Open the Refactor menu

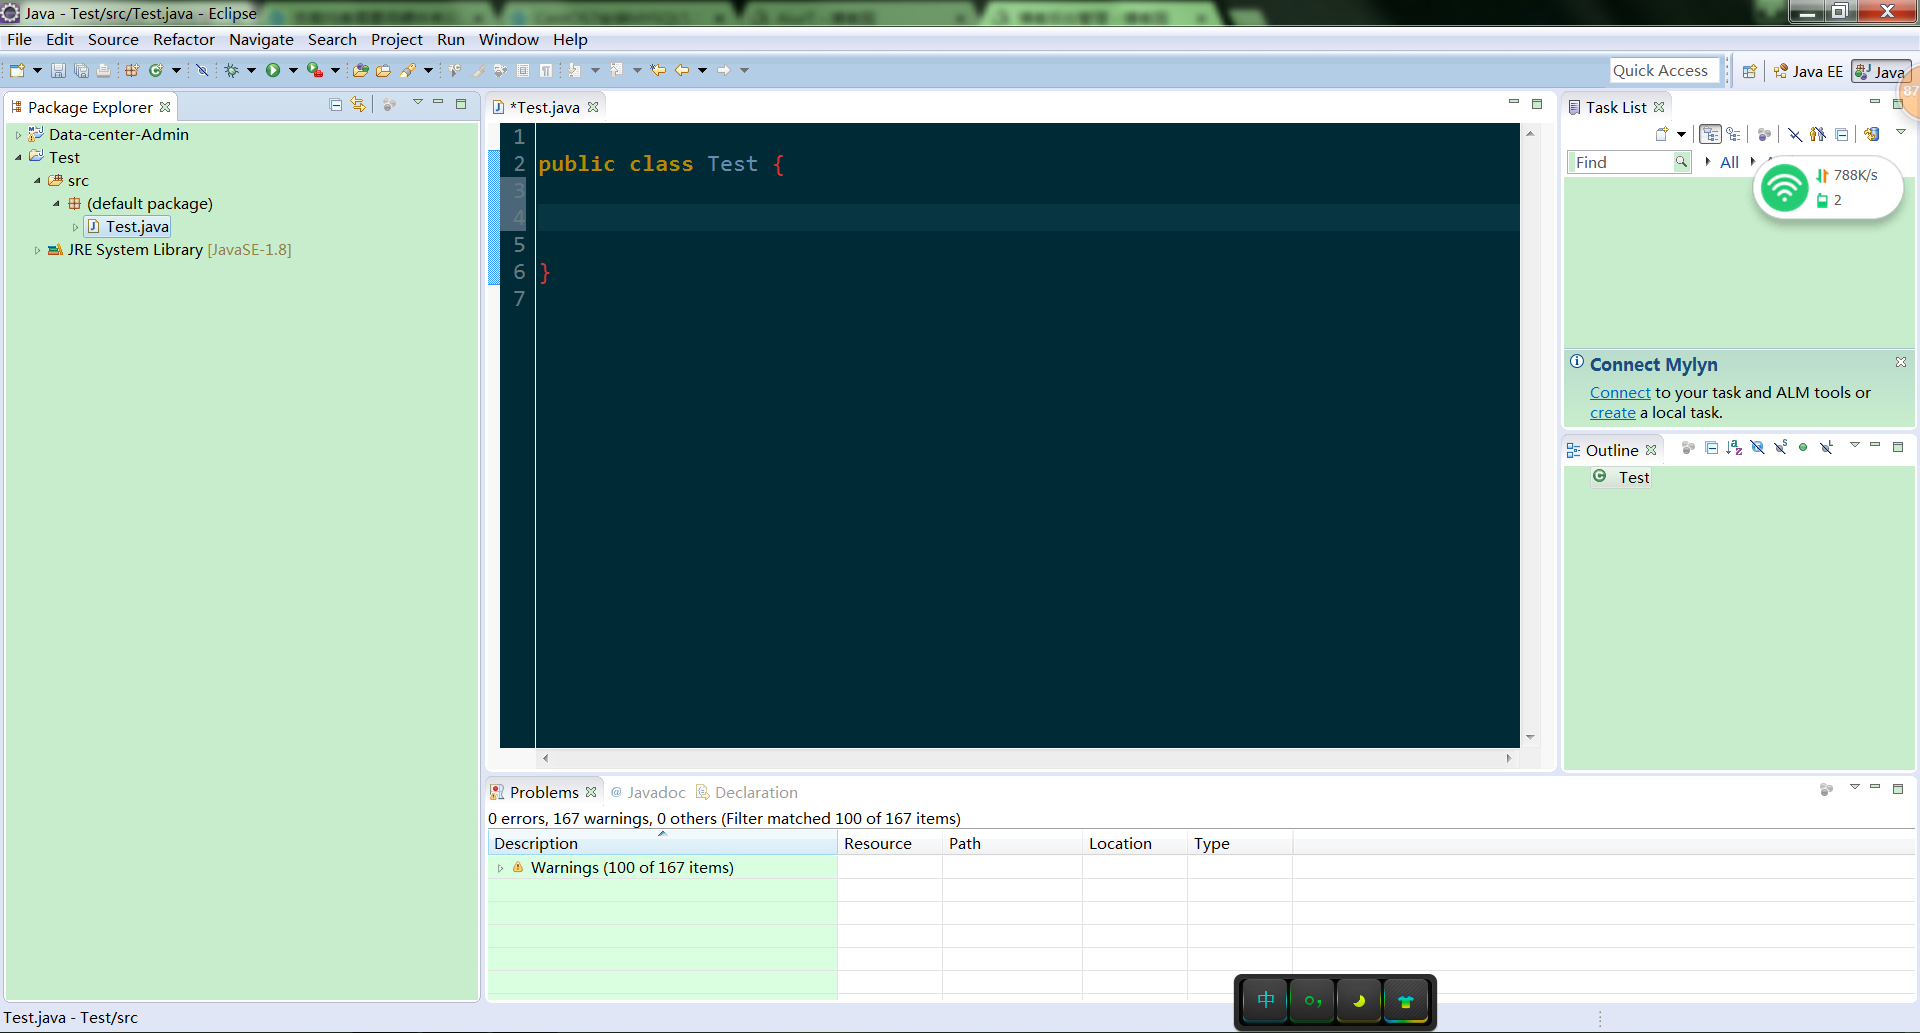(x=183, y=40)
